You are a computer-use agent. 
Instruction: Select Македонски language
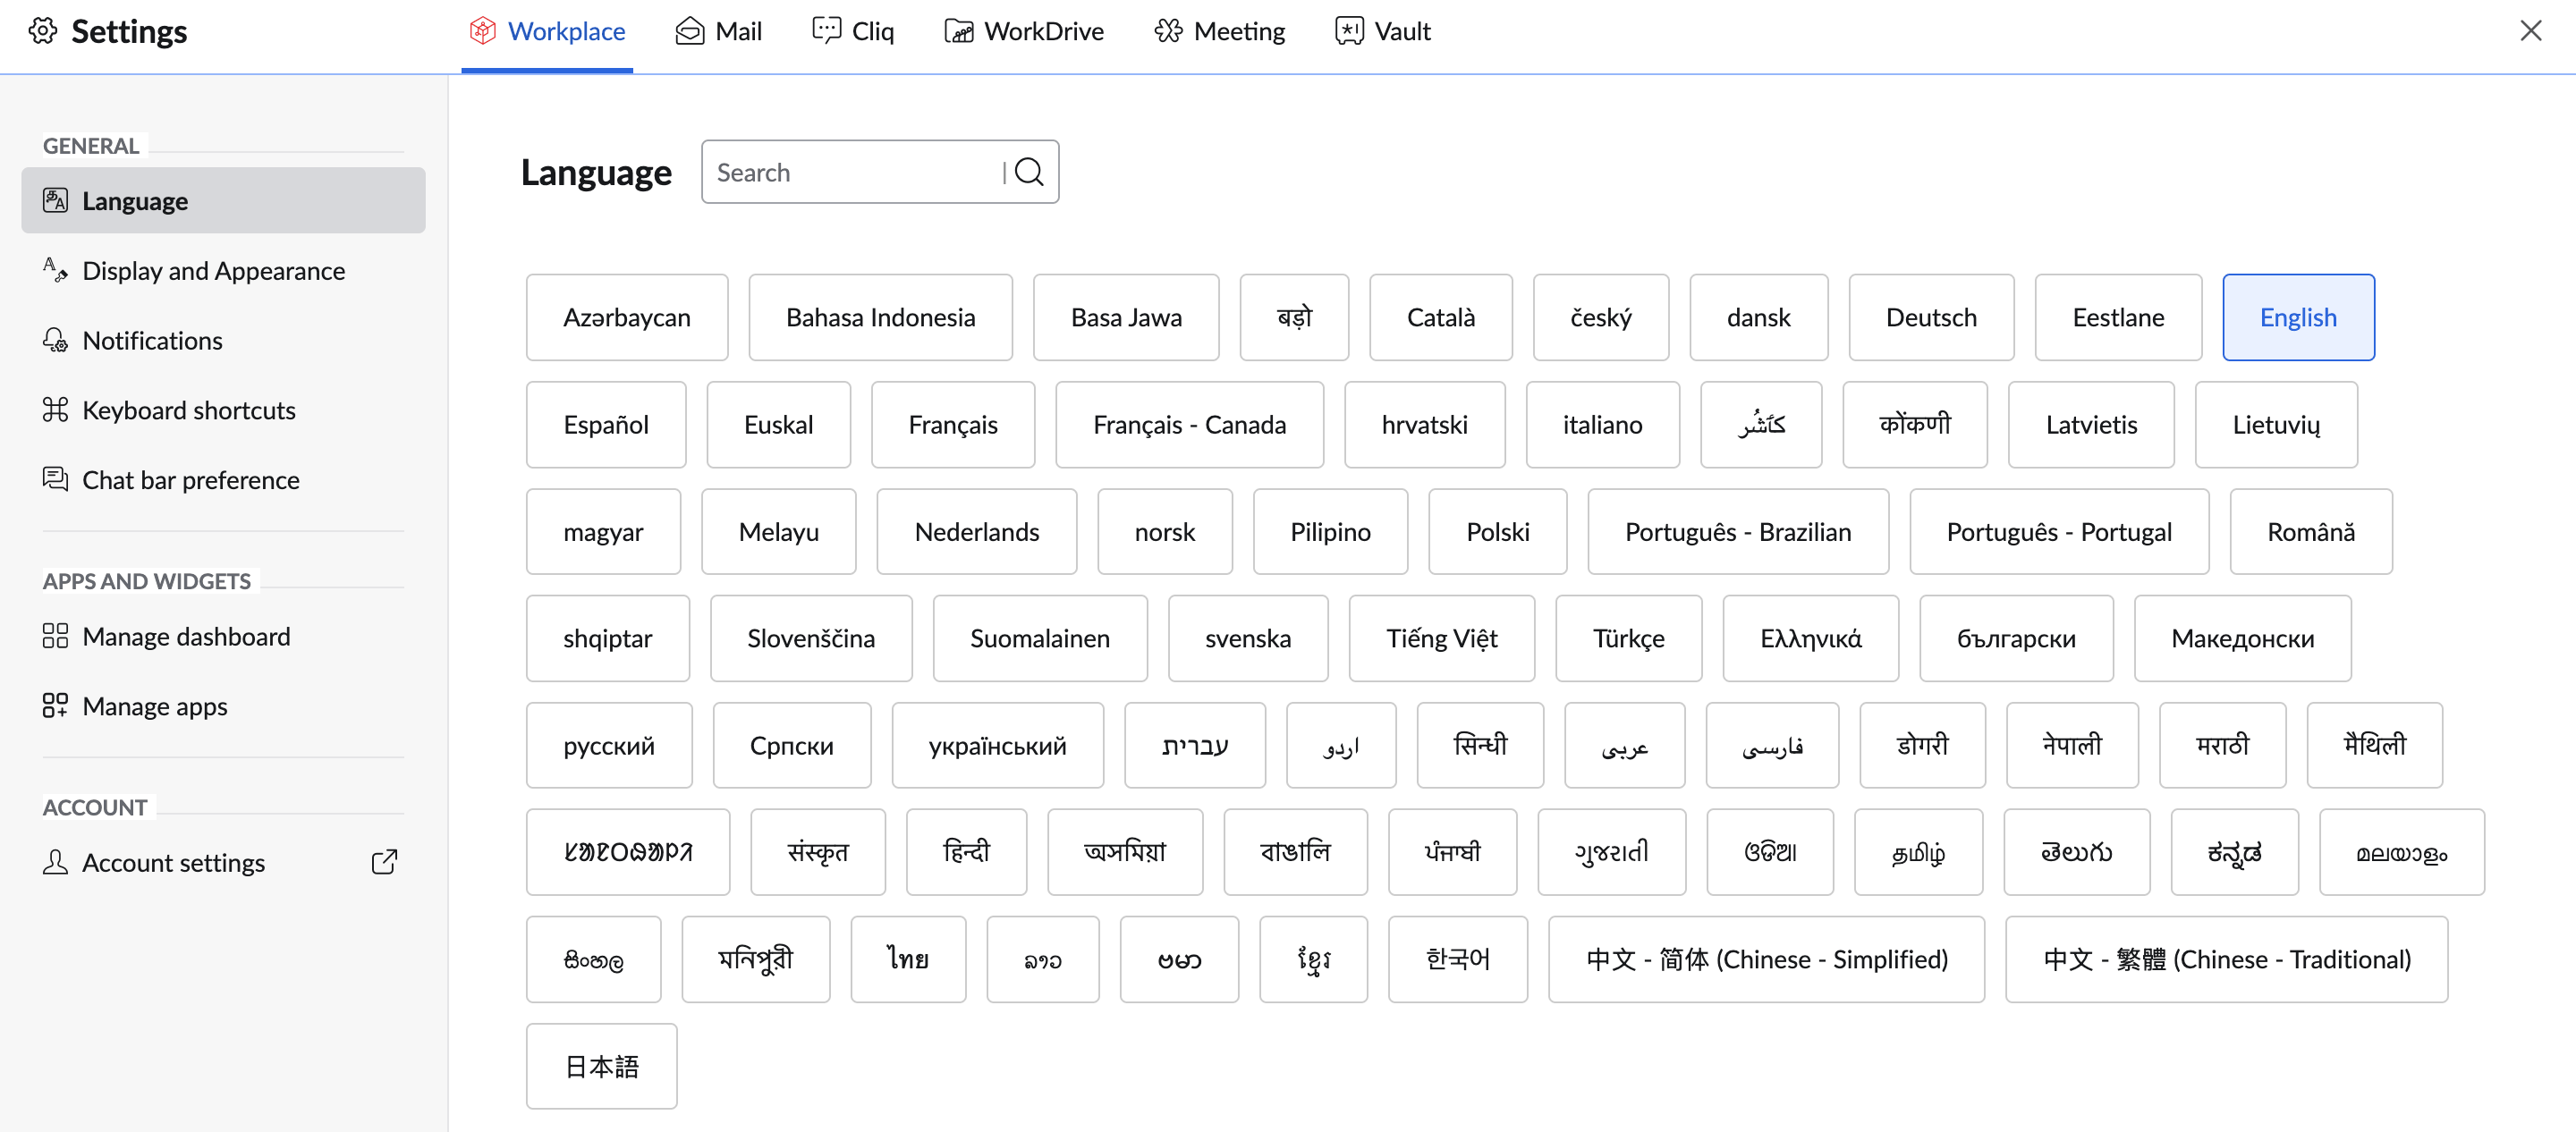2242,638
